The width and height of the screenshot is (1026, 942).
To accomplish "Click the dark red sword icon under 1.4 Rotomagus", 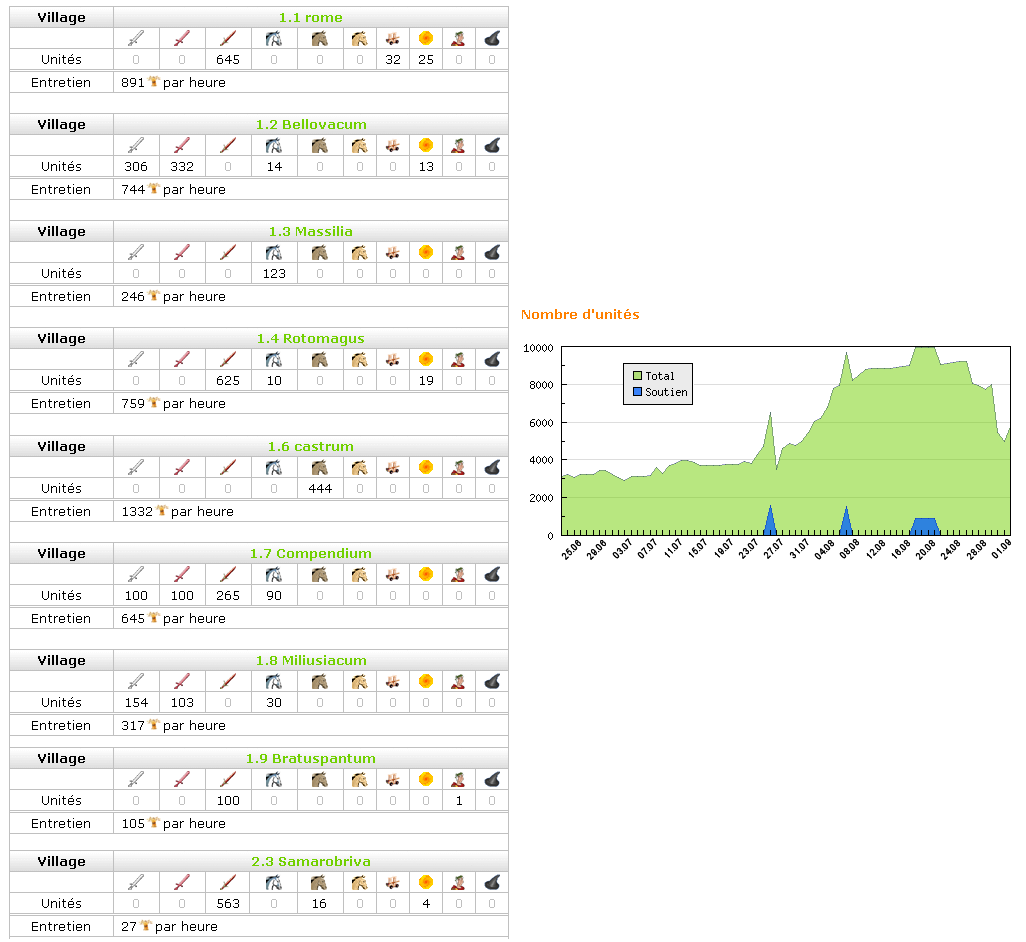I will coord(228,360).
